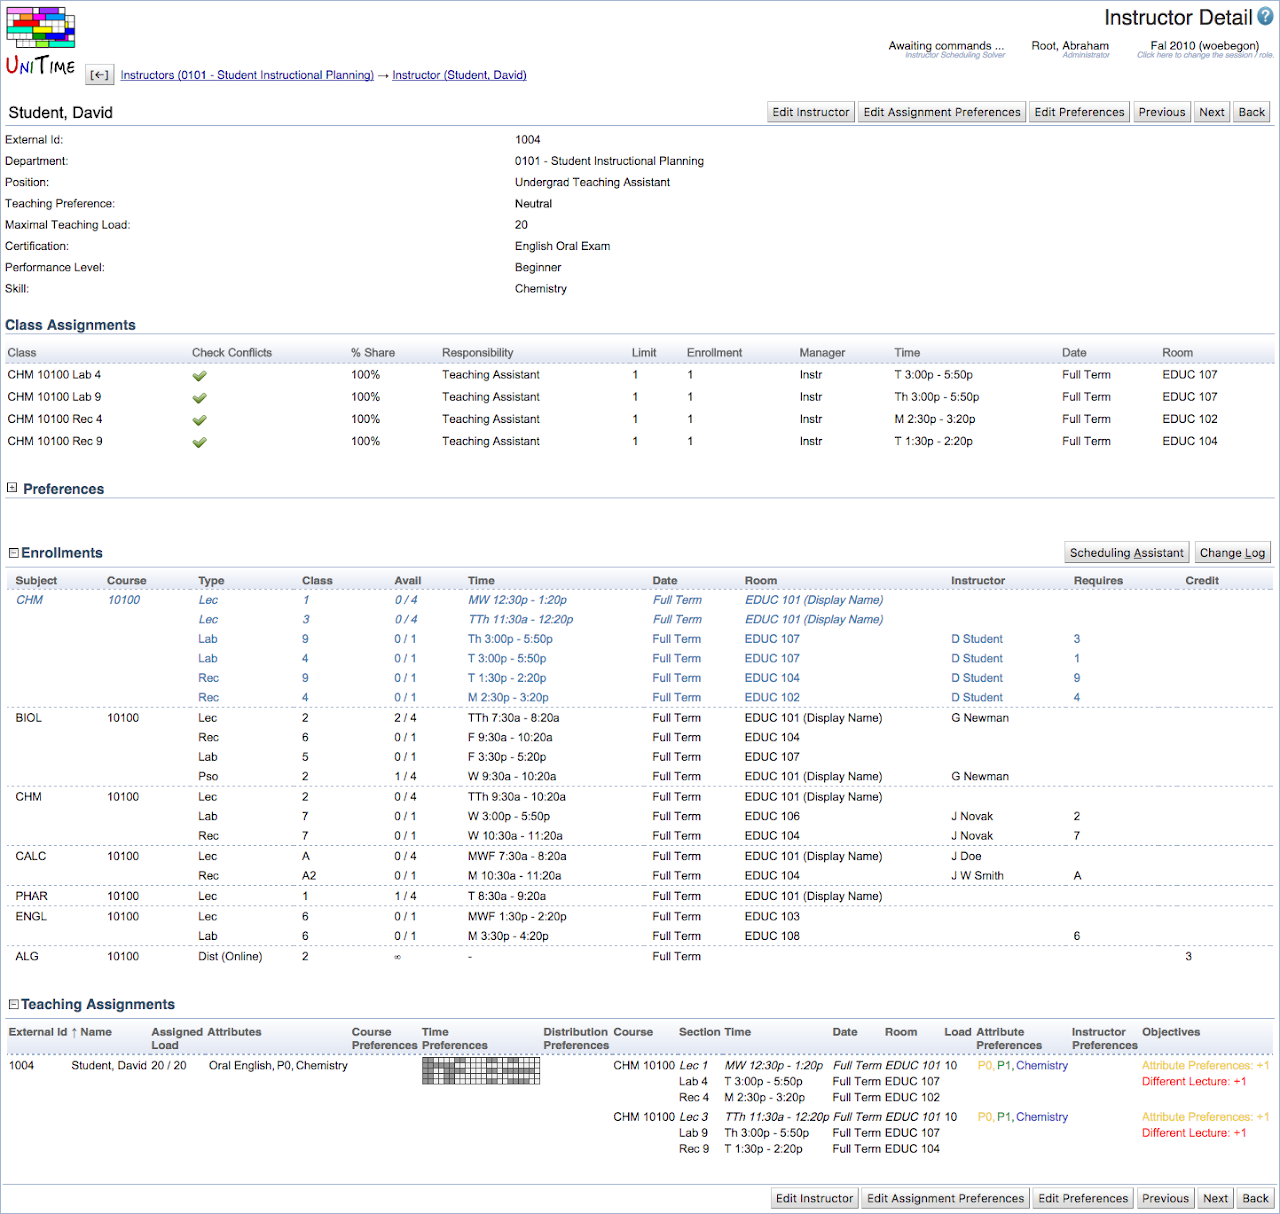Click the conflict check mark for CHM 10100 Rec 4
Viewport: 1280px width, 1214px height.
pos(200,420)
